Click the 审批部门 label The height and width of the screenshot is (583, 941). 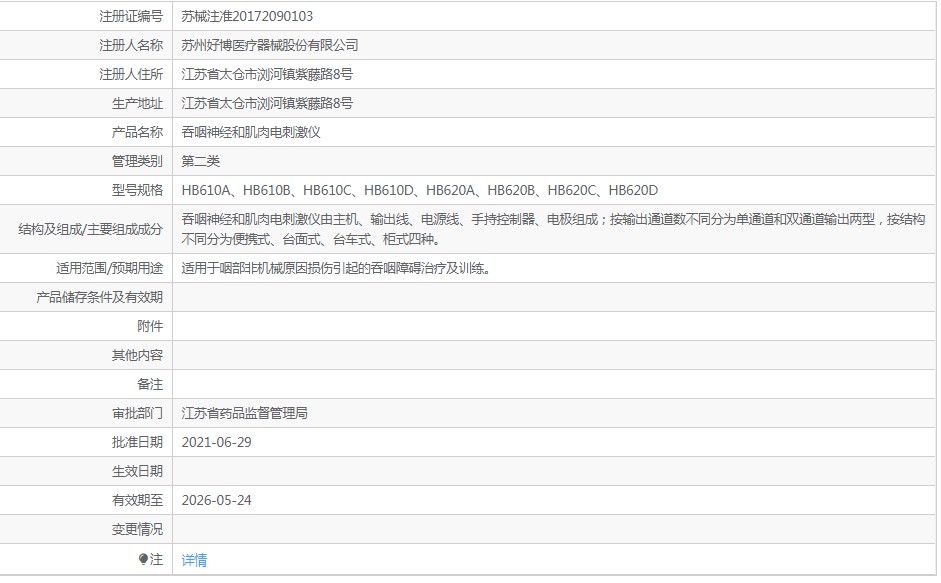(x=137, y=413)
